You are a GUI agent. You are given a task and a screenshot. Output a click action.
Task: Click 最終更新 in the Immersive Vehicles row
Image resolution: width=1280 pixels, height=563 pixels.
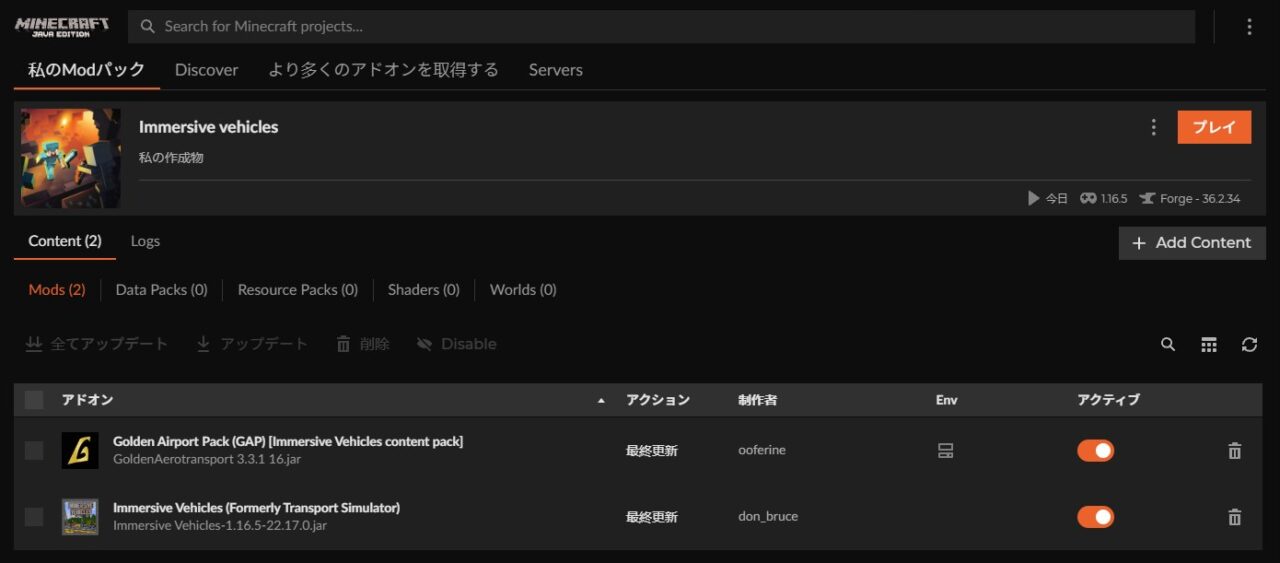point(652,517)
